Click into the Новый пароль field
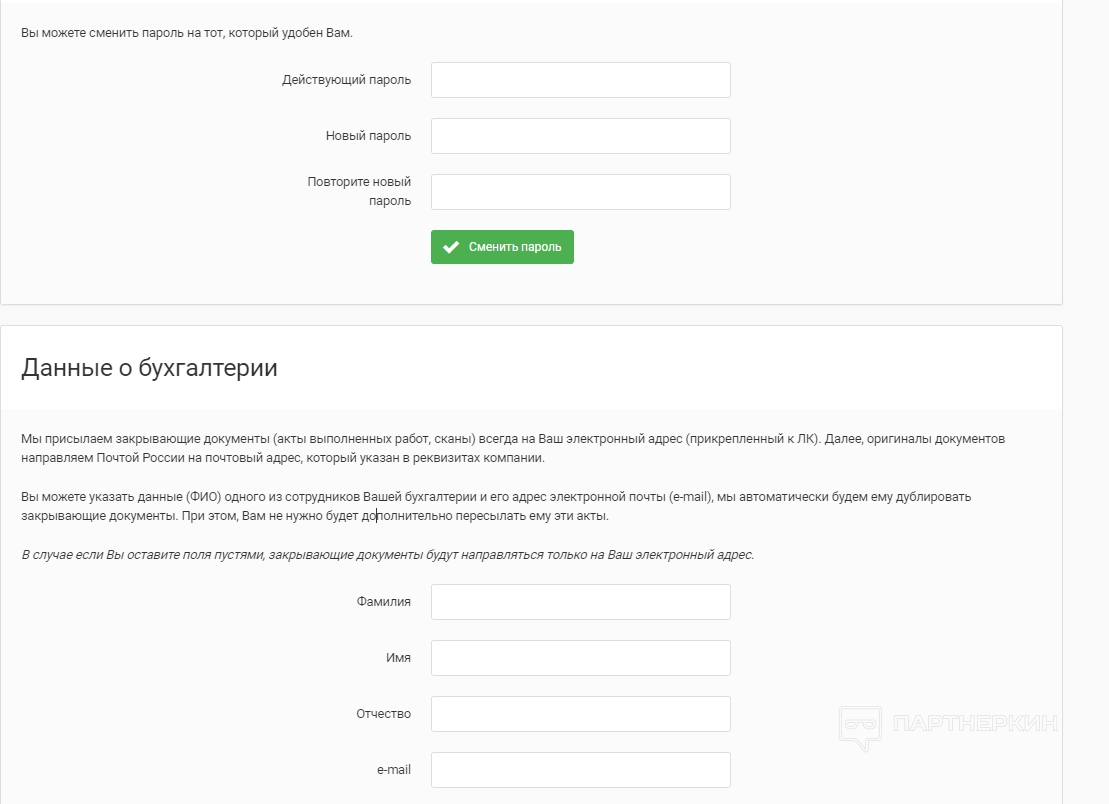This screenshot has width=1109, height=804. [x=580, y=136]
